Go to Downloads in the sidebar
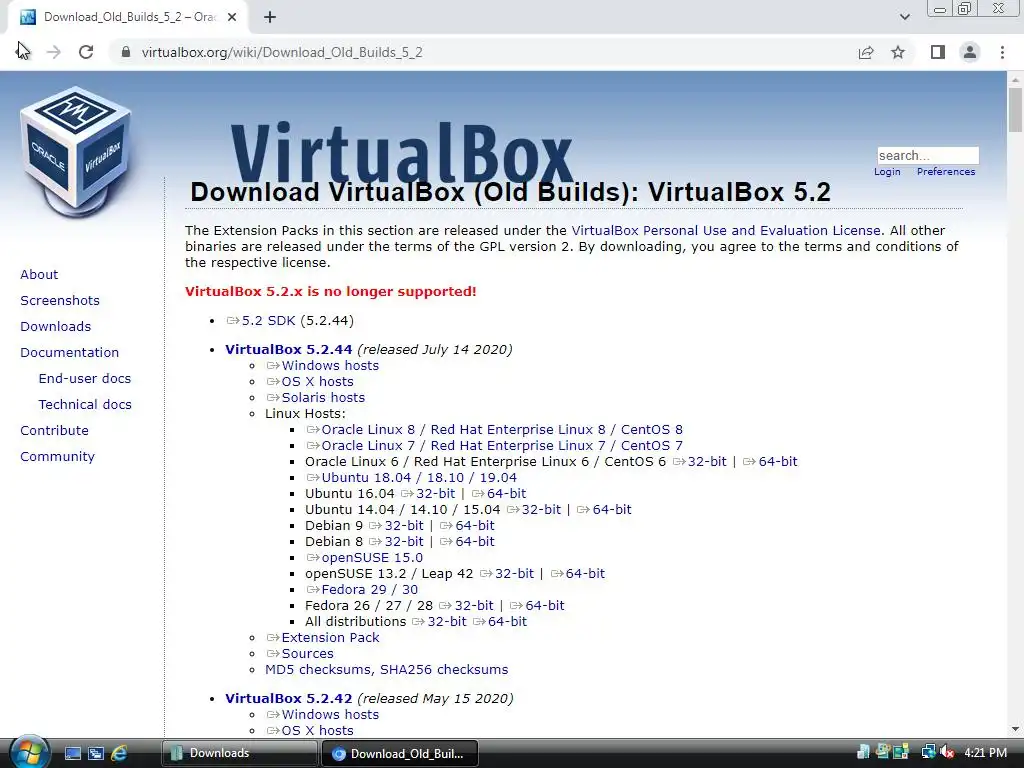Screen dimensions: 1024x768 pos(56,327)
